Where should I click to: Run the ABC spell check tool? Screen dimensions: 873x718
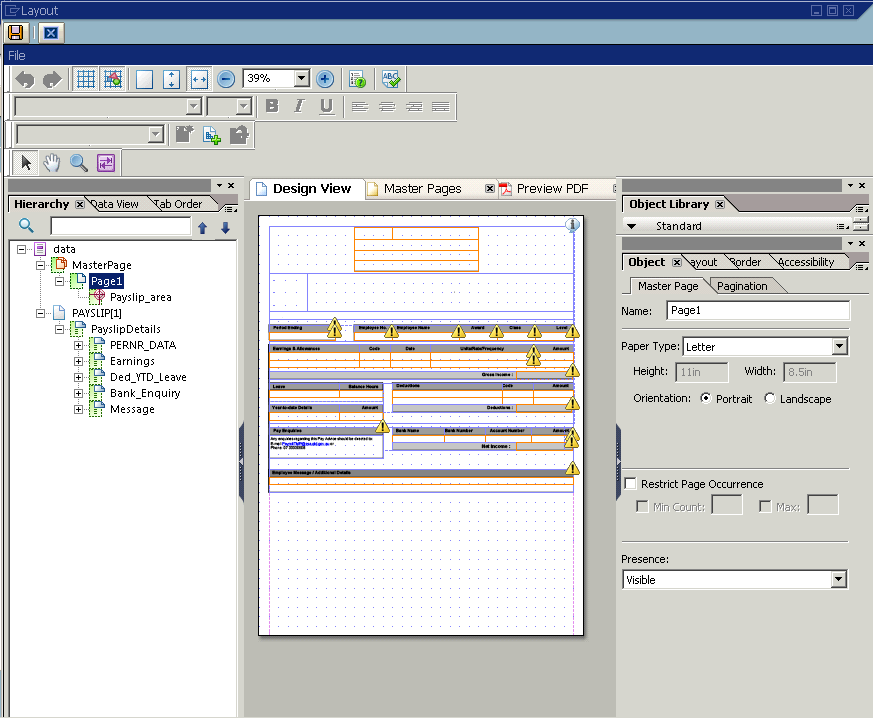[391, 79]
